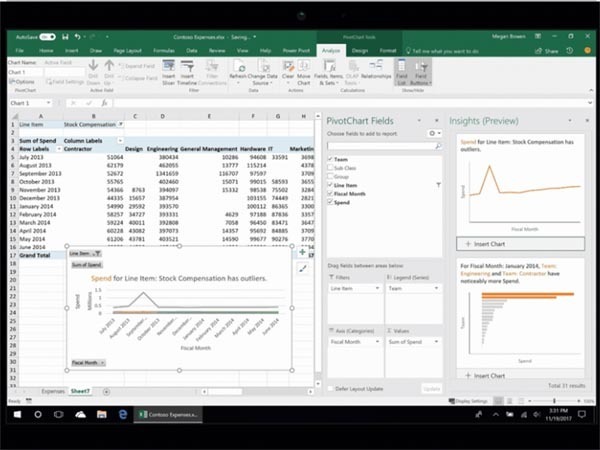Open File Explorer from the taskbar
The image size is (600, 450).
point(101,414)
